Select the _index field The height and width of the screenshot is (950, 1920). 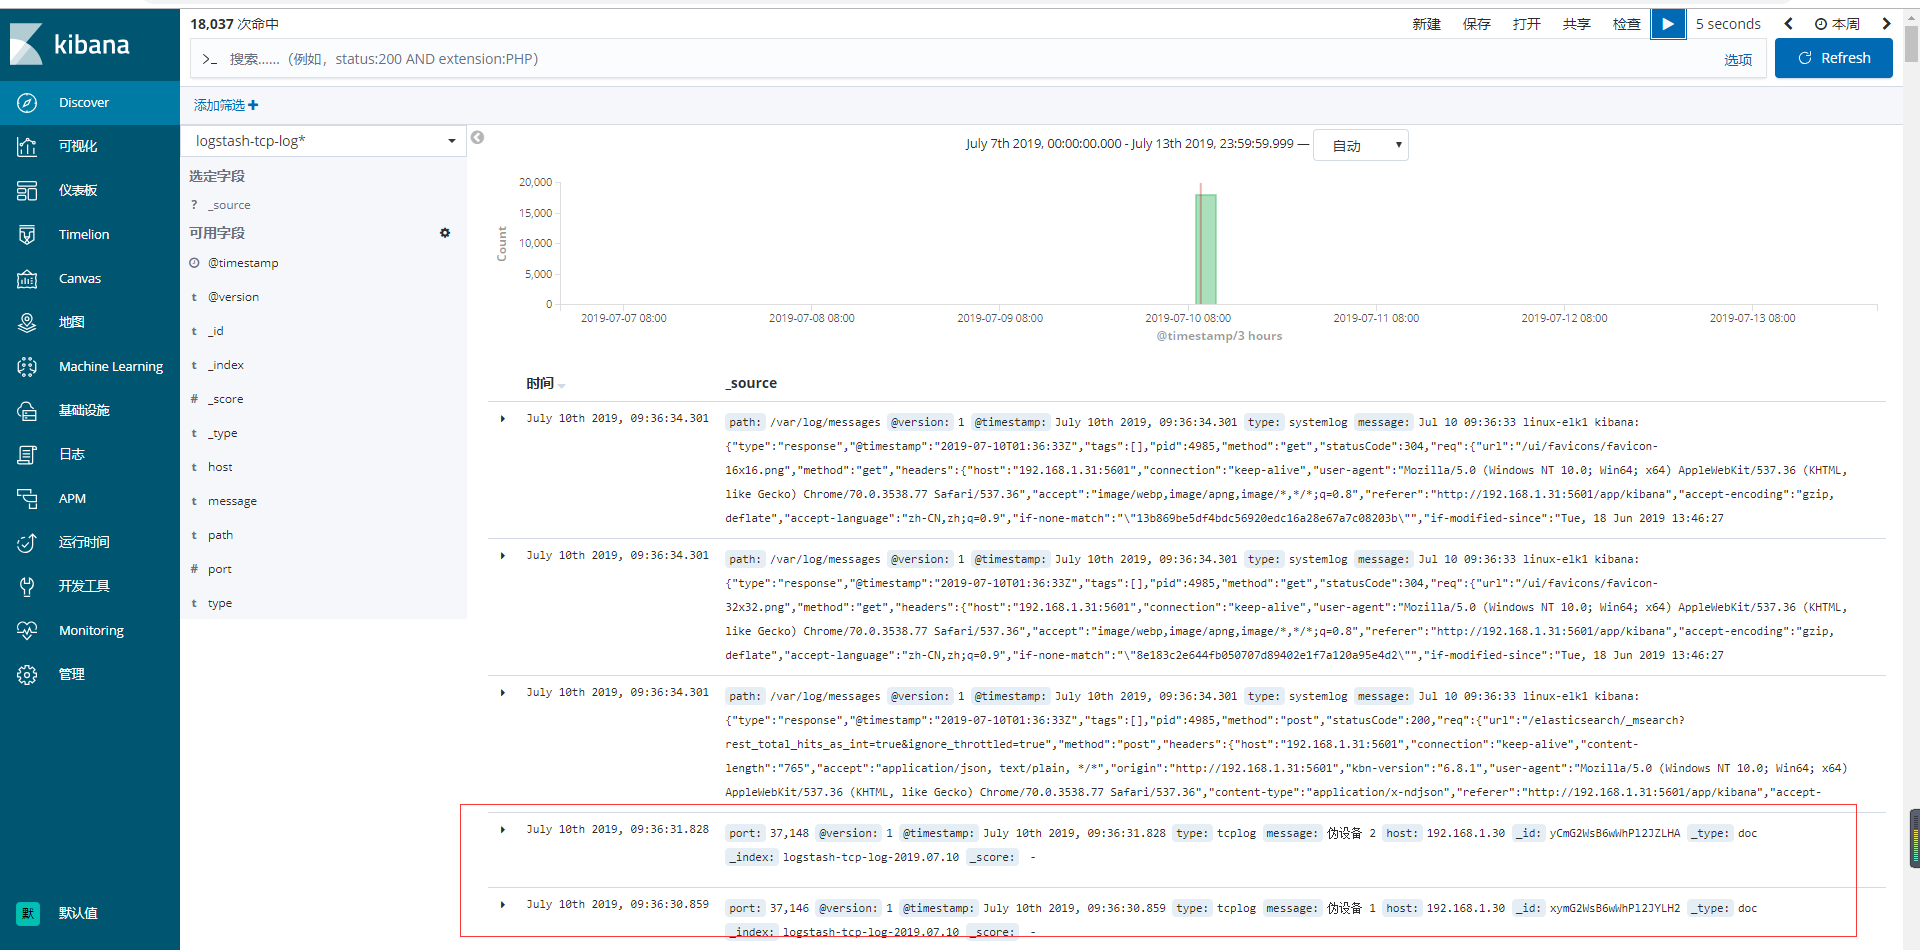click(x=225, y=365)
